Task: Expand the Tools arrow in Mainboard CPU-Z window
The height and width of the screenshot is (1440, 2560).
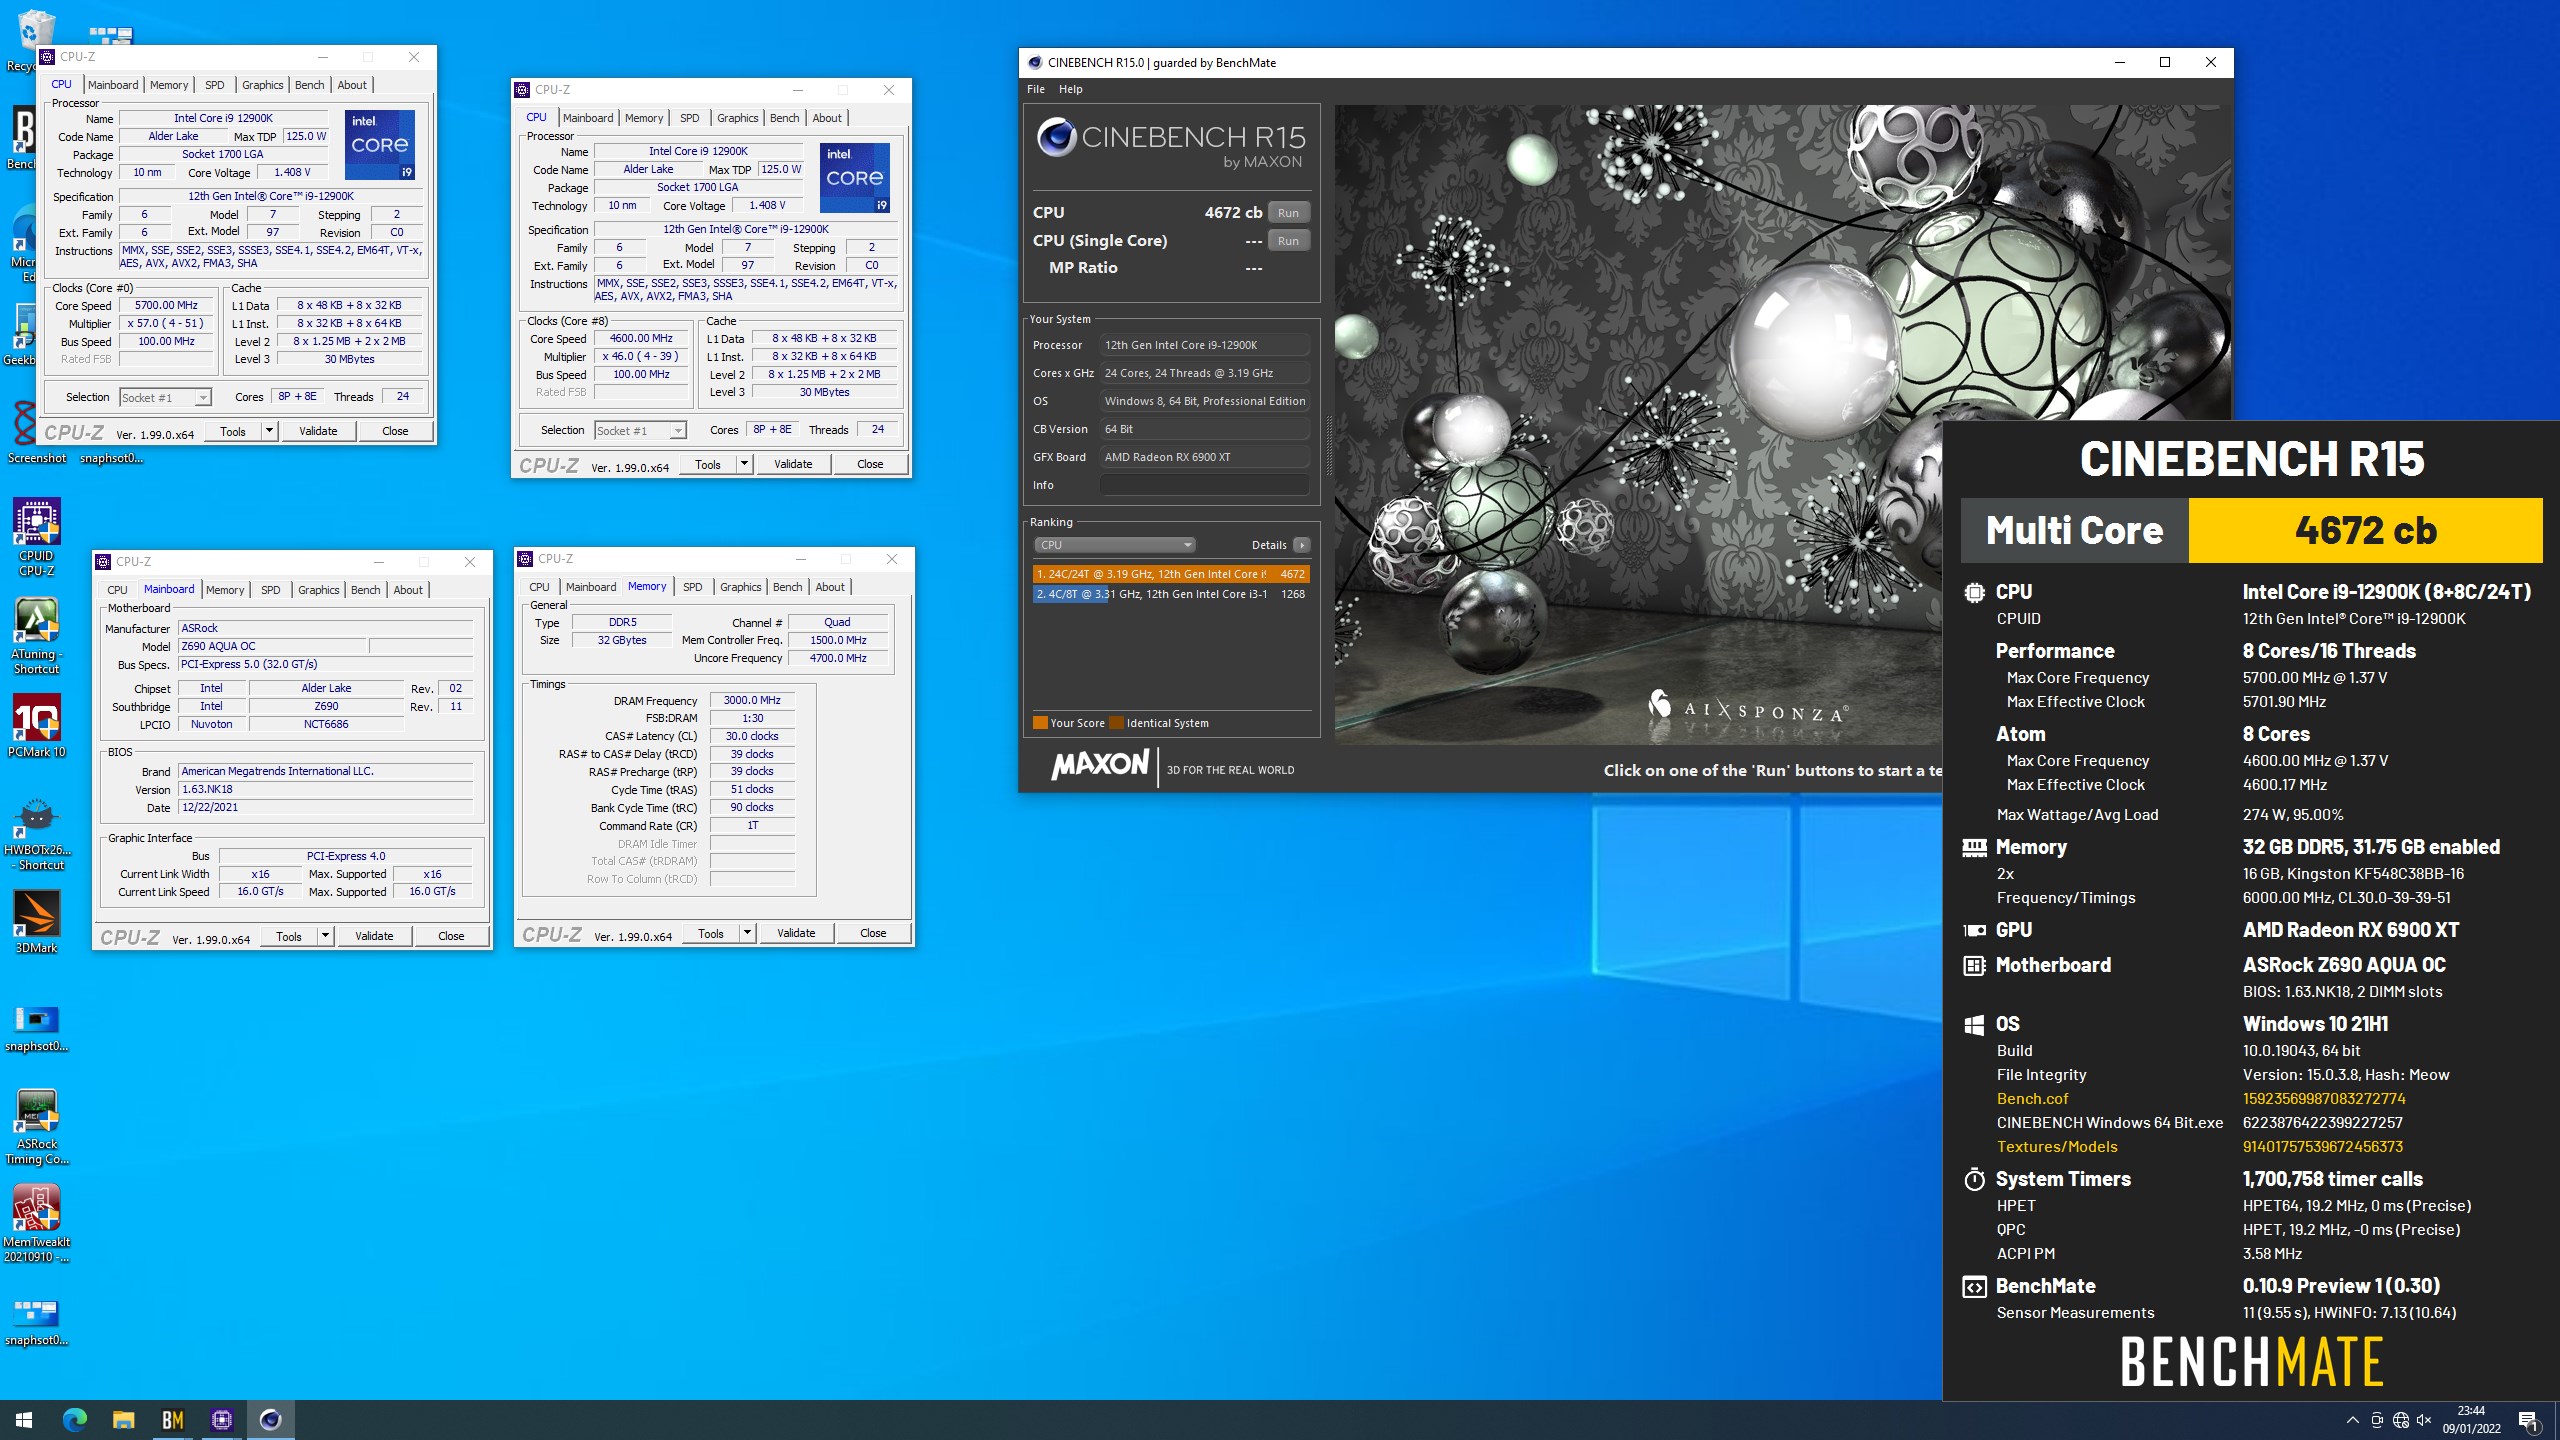Action: coord(325,936)
